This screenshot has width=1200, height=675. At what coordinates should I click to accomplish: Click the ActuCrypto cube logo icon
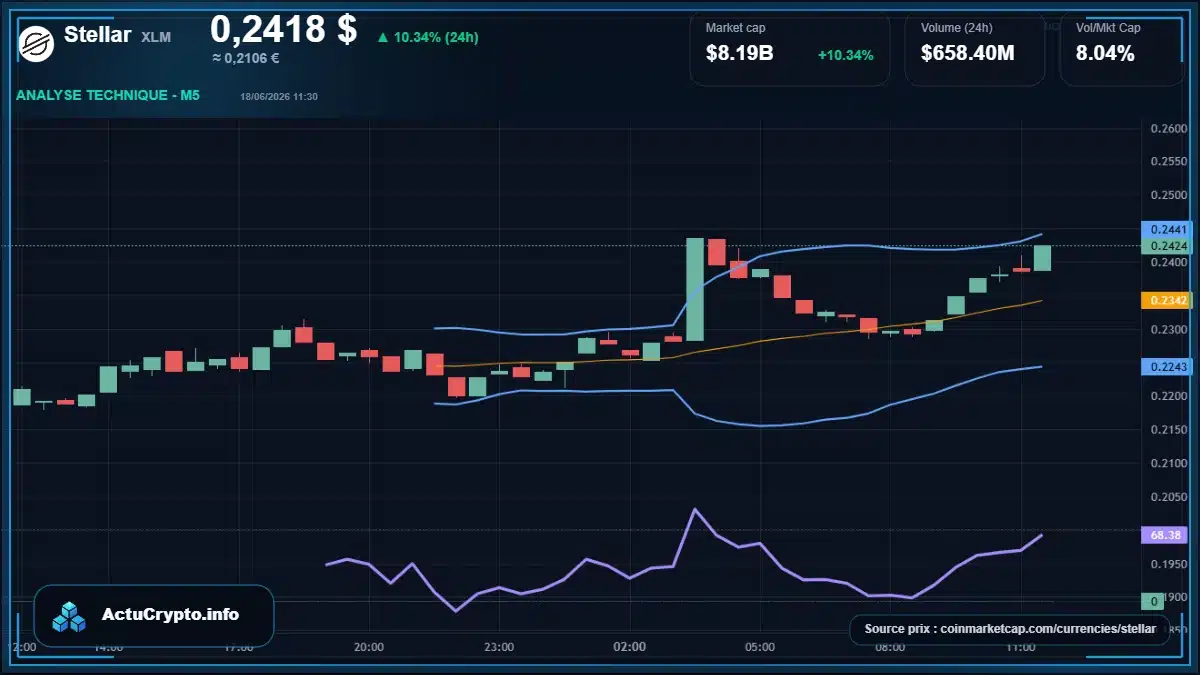click(70, 616)
